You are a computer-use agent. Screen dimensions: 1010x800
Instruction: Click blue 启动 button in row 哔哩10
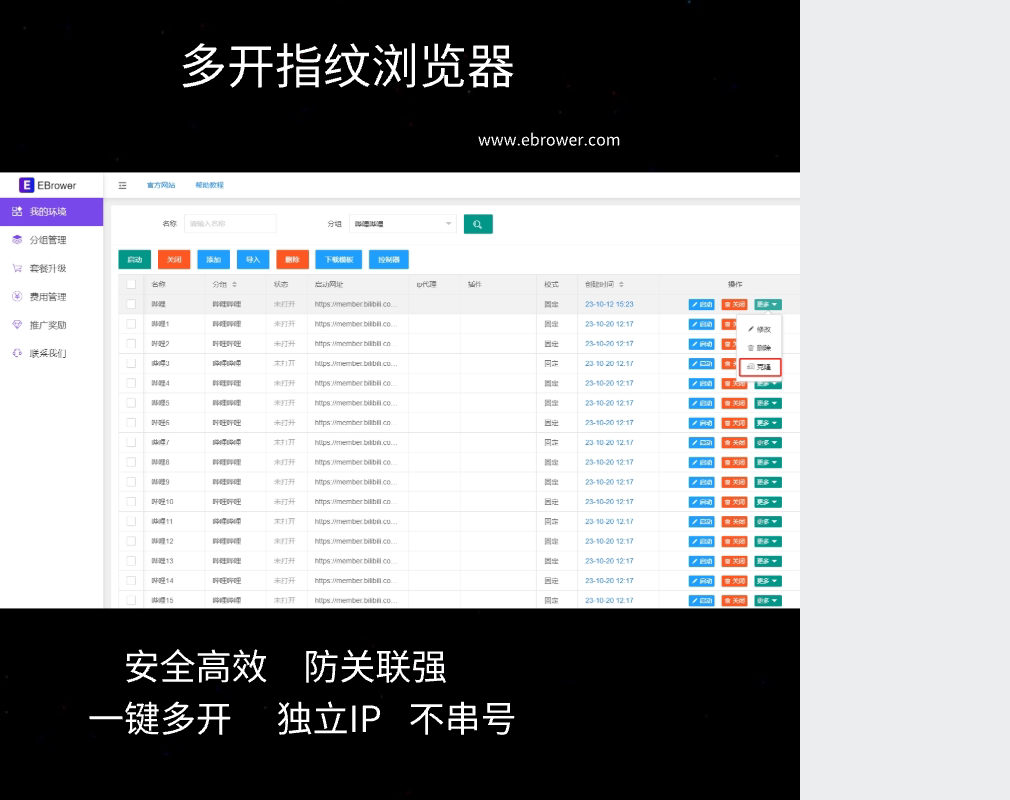pyautogui.click(x=701, y=502)
